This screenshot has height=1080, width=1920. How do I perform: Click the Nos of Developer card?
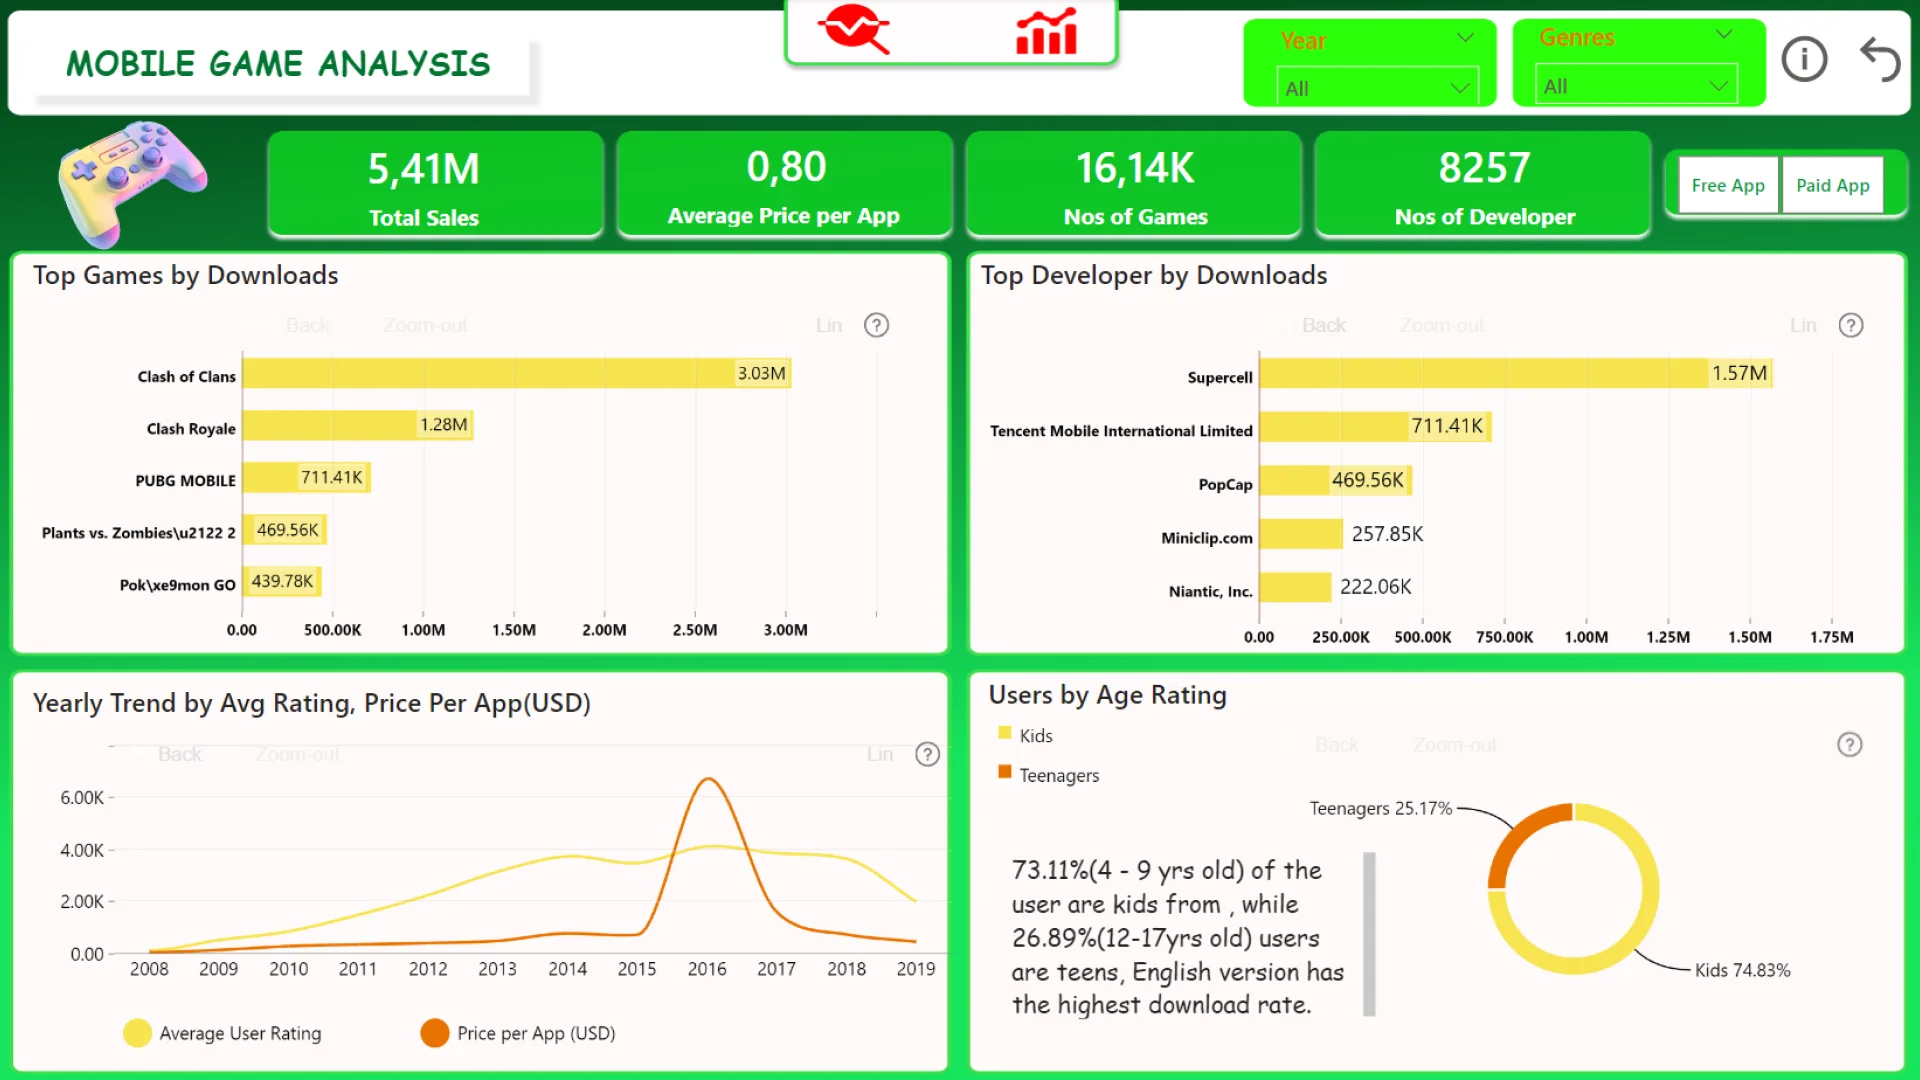(x=1482, y=184)
